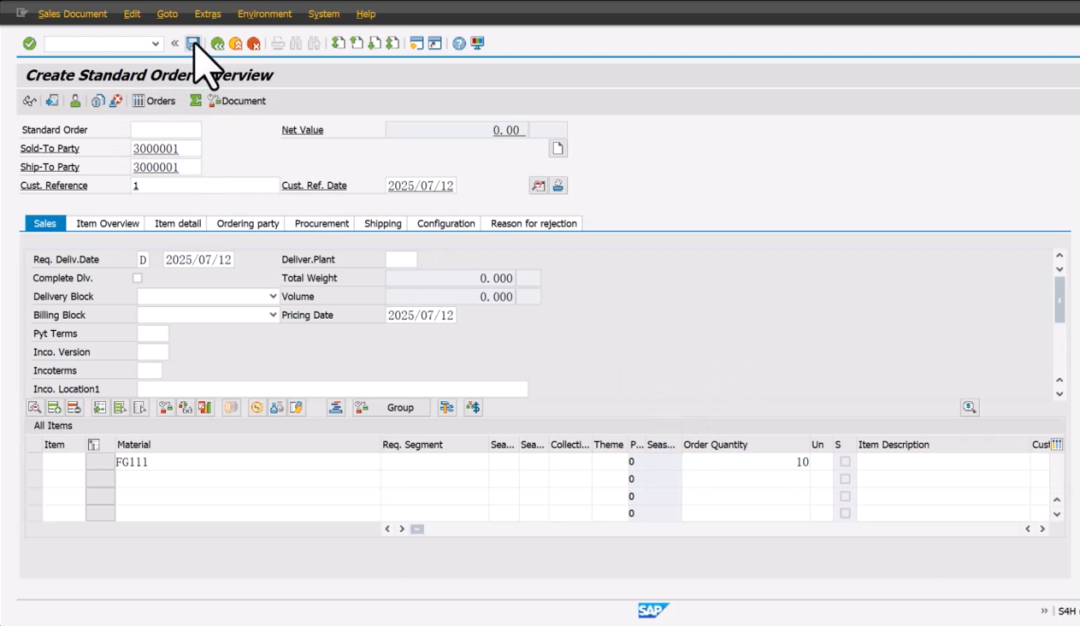Open the Edit menu

point(132,14)
